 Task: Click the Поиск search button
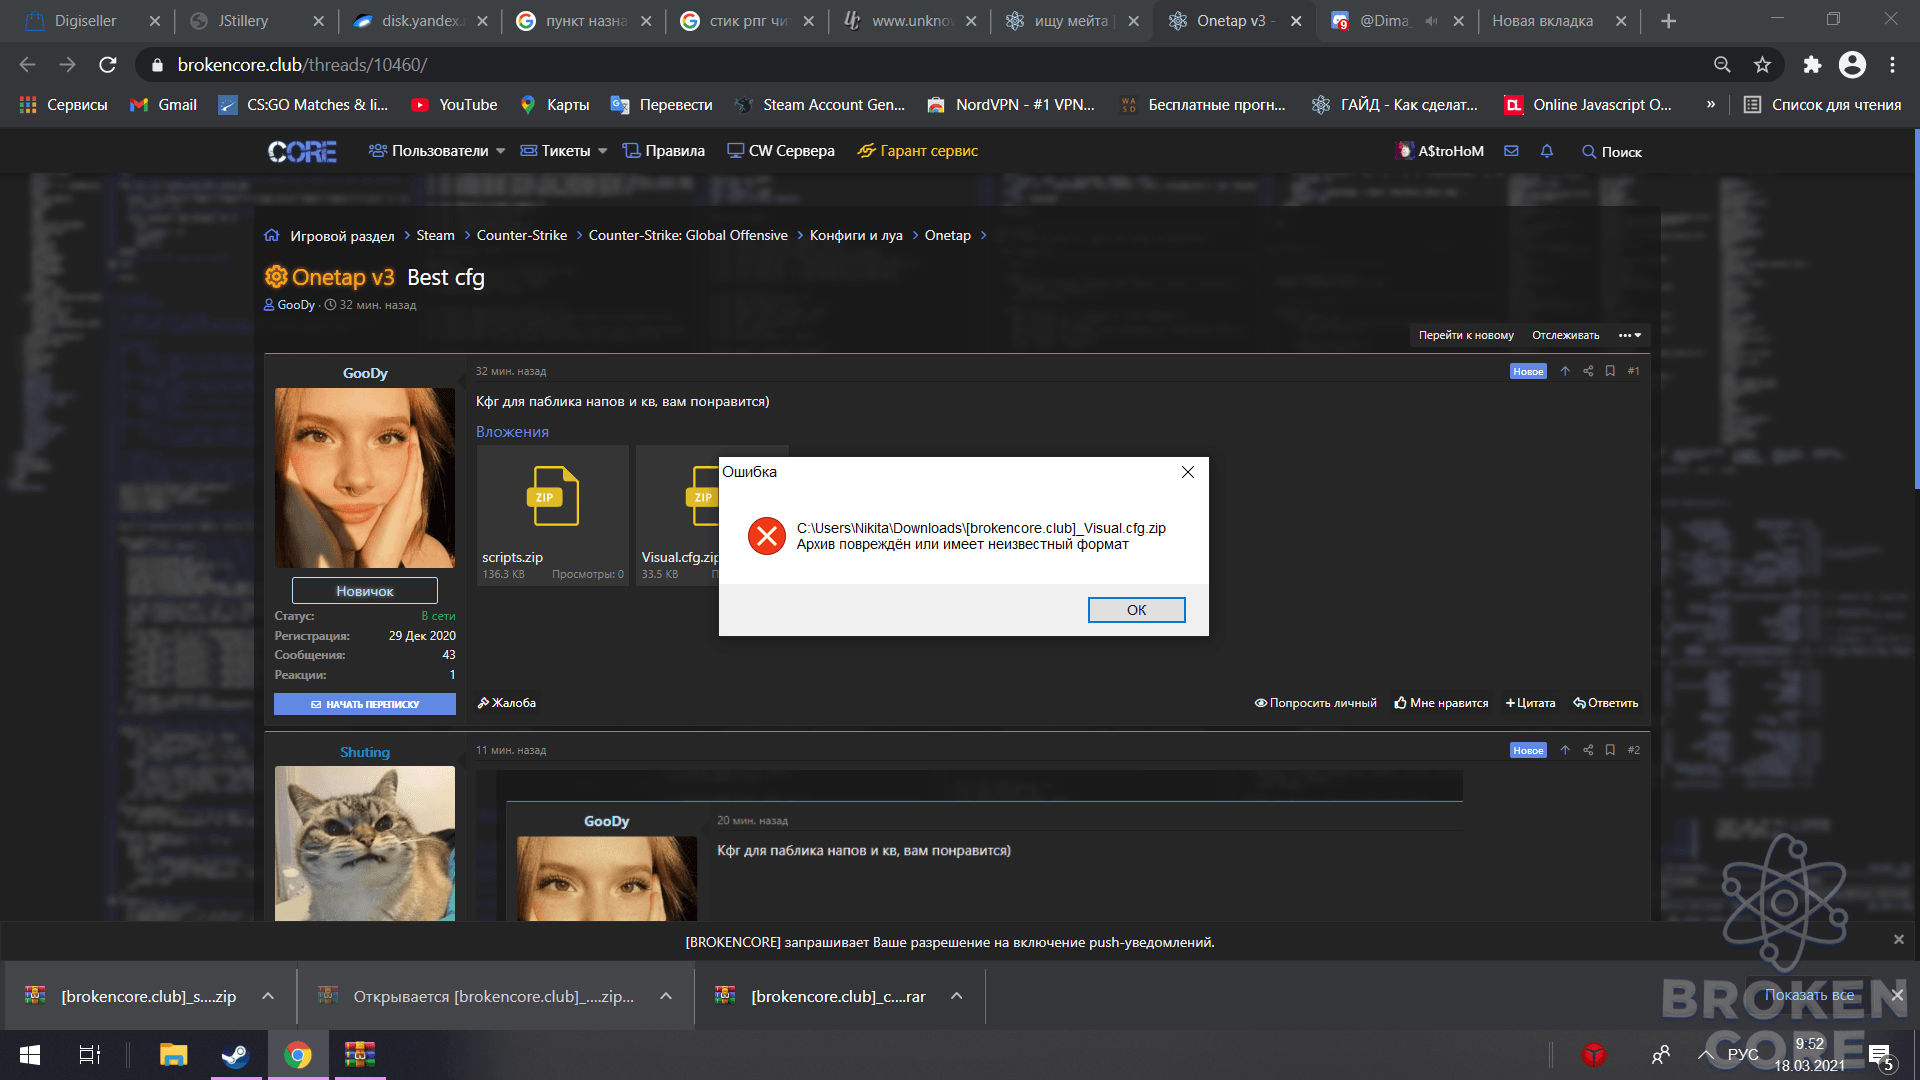(x=1611, y=152)
